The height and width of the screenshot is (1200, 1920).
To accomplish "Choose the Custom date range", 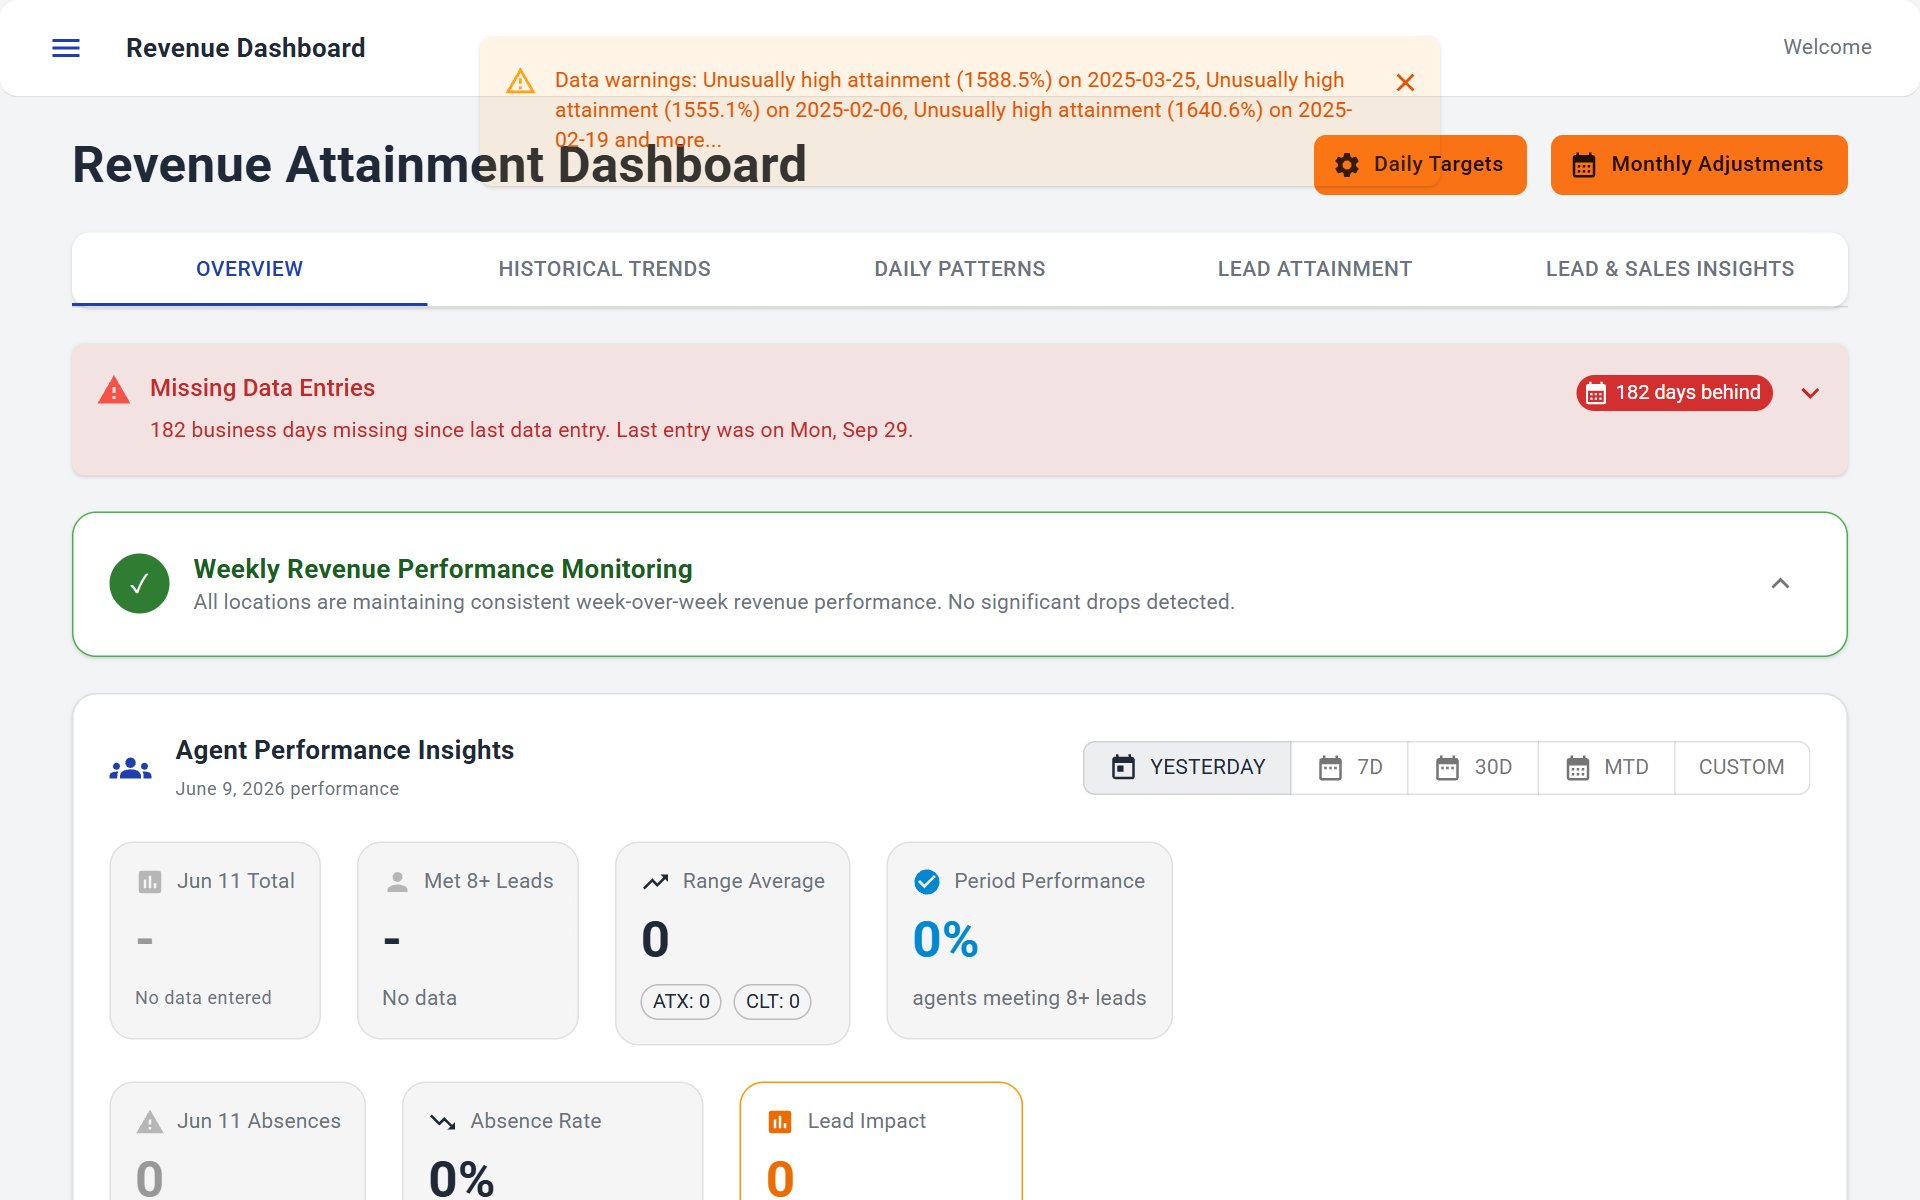I will [1741, 768].
